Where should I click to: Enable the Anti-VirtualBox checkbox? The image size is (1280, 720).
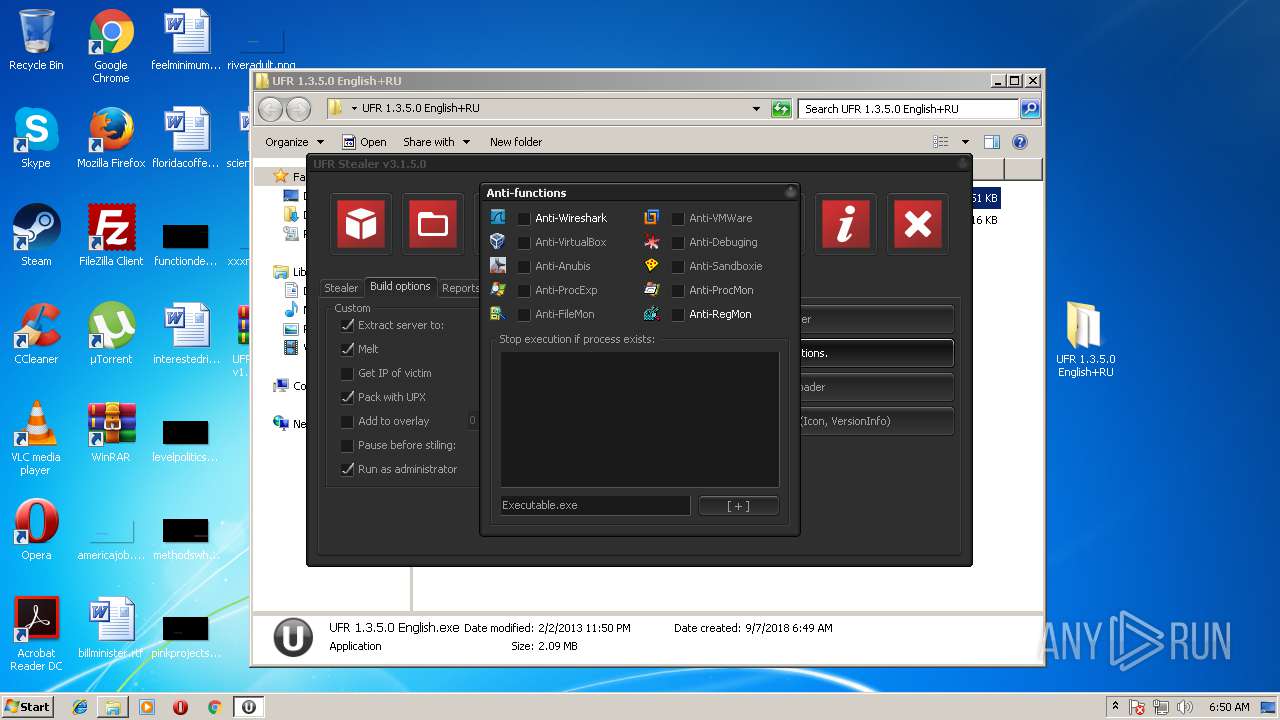coord(524,242)
